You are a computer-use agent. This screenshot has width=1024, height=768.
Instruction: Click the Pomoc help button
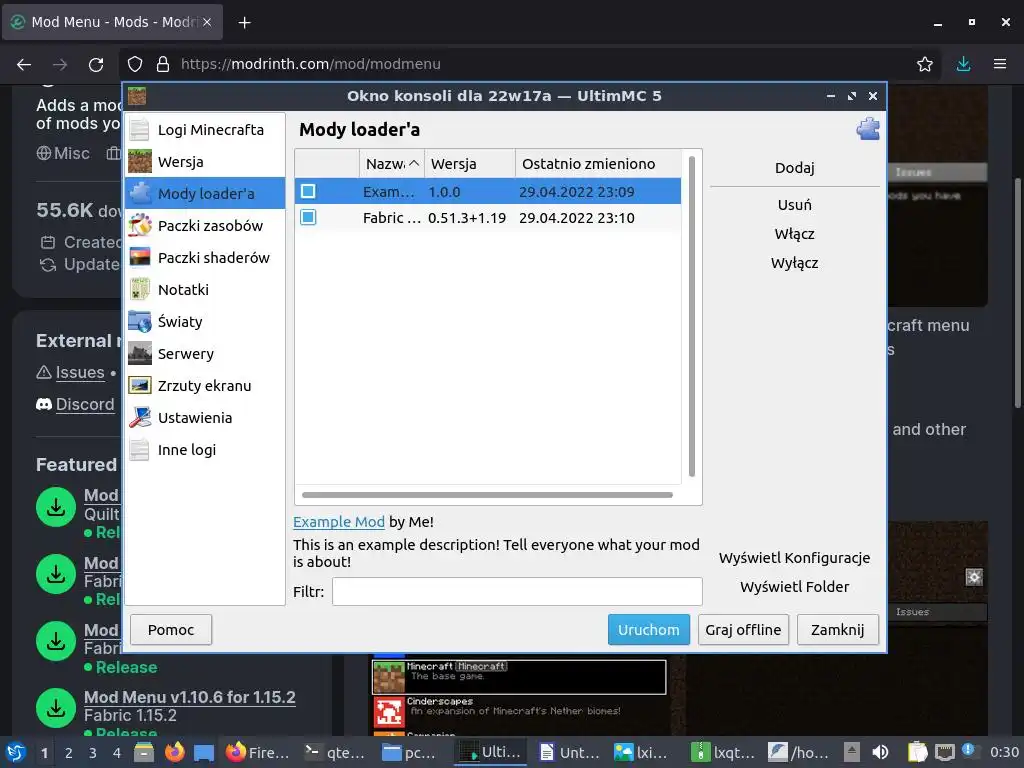(170, 630)
